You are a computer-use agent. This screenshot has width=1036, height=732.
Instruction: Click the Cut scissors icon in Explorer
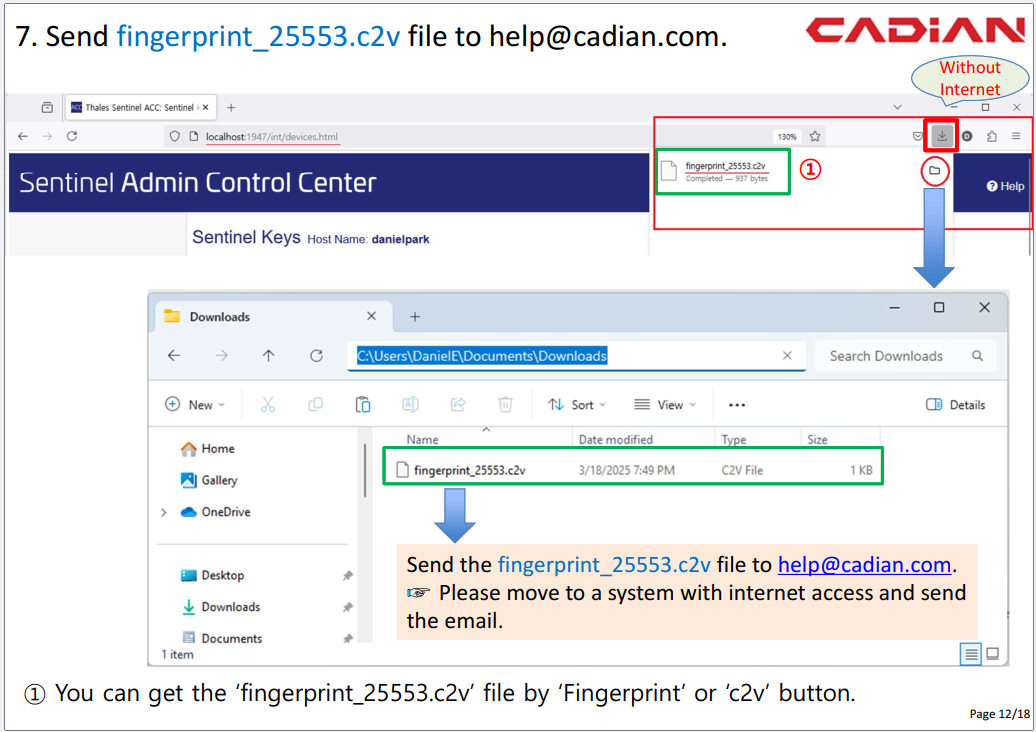pyautogui.click(x=267, y=404)
